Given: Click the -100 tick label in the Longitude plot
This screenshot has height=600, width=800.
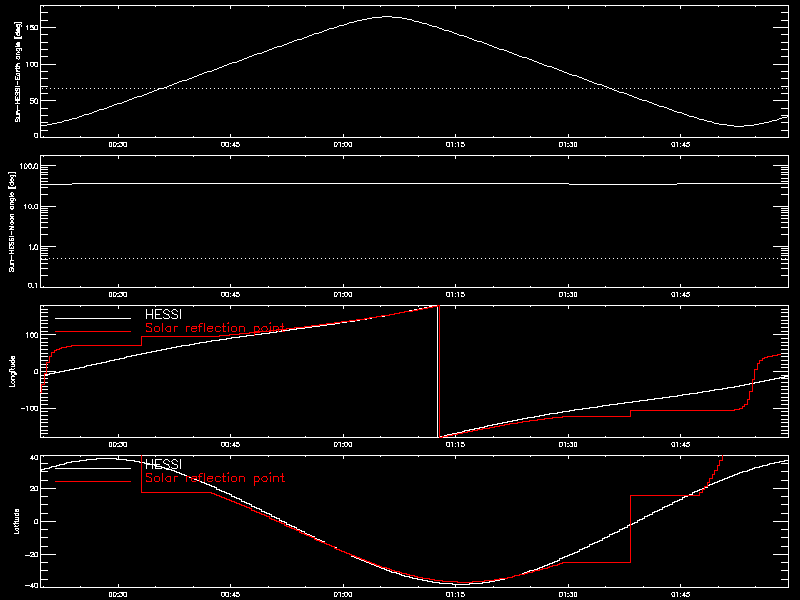Looking at the screenshot, I should pyautogui.click(x=30, y=409).
